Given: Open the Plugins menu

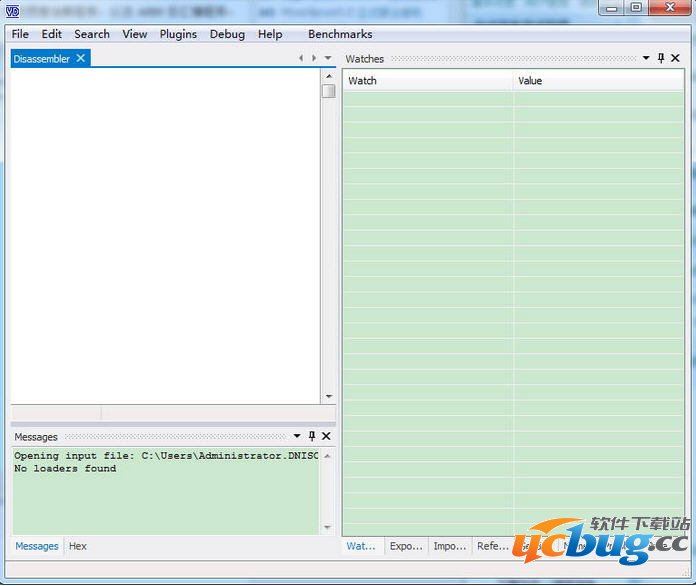Looking at the screenshot, I should click(178, 34).
